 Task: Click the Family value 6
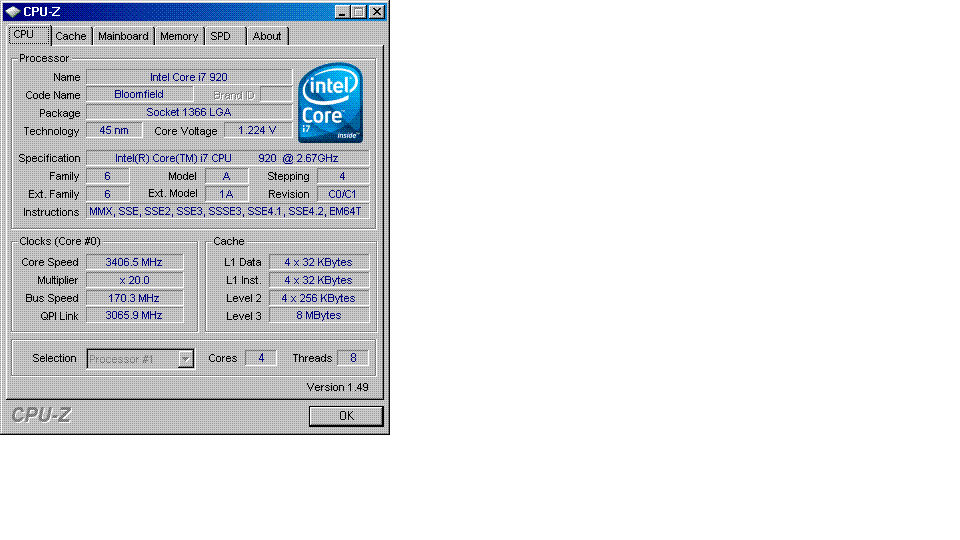click(108, 176)
